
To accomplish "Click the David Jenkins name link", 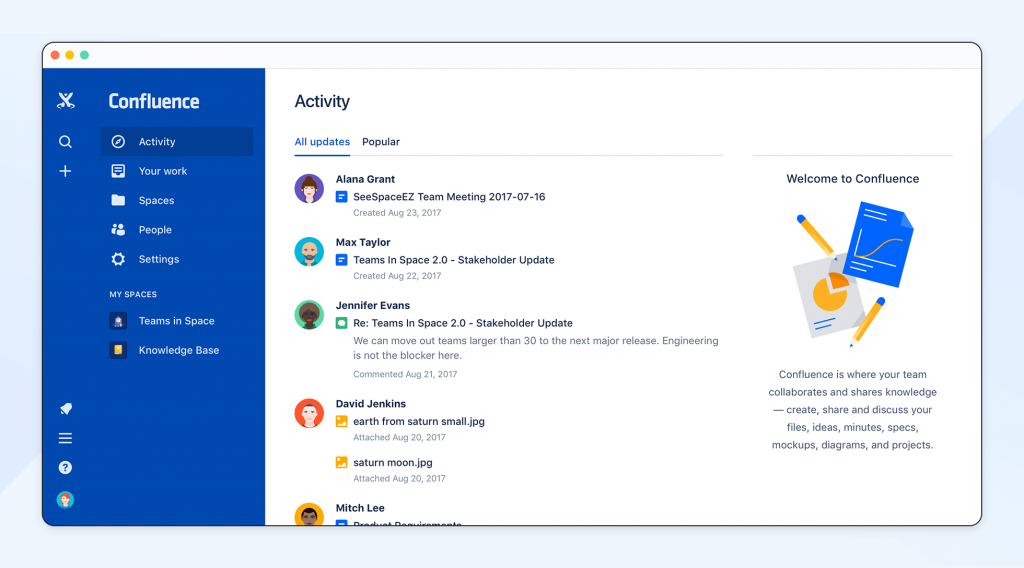I will (x=371, y=404).
